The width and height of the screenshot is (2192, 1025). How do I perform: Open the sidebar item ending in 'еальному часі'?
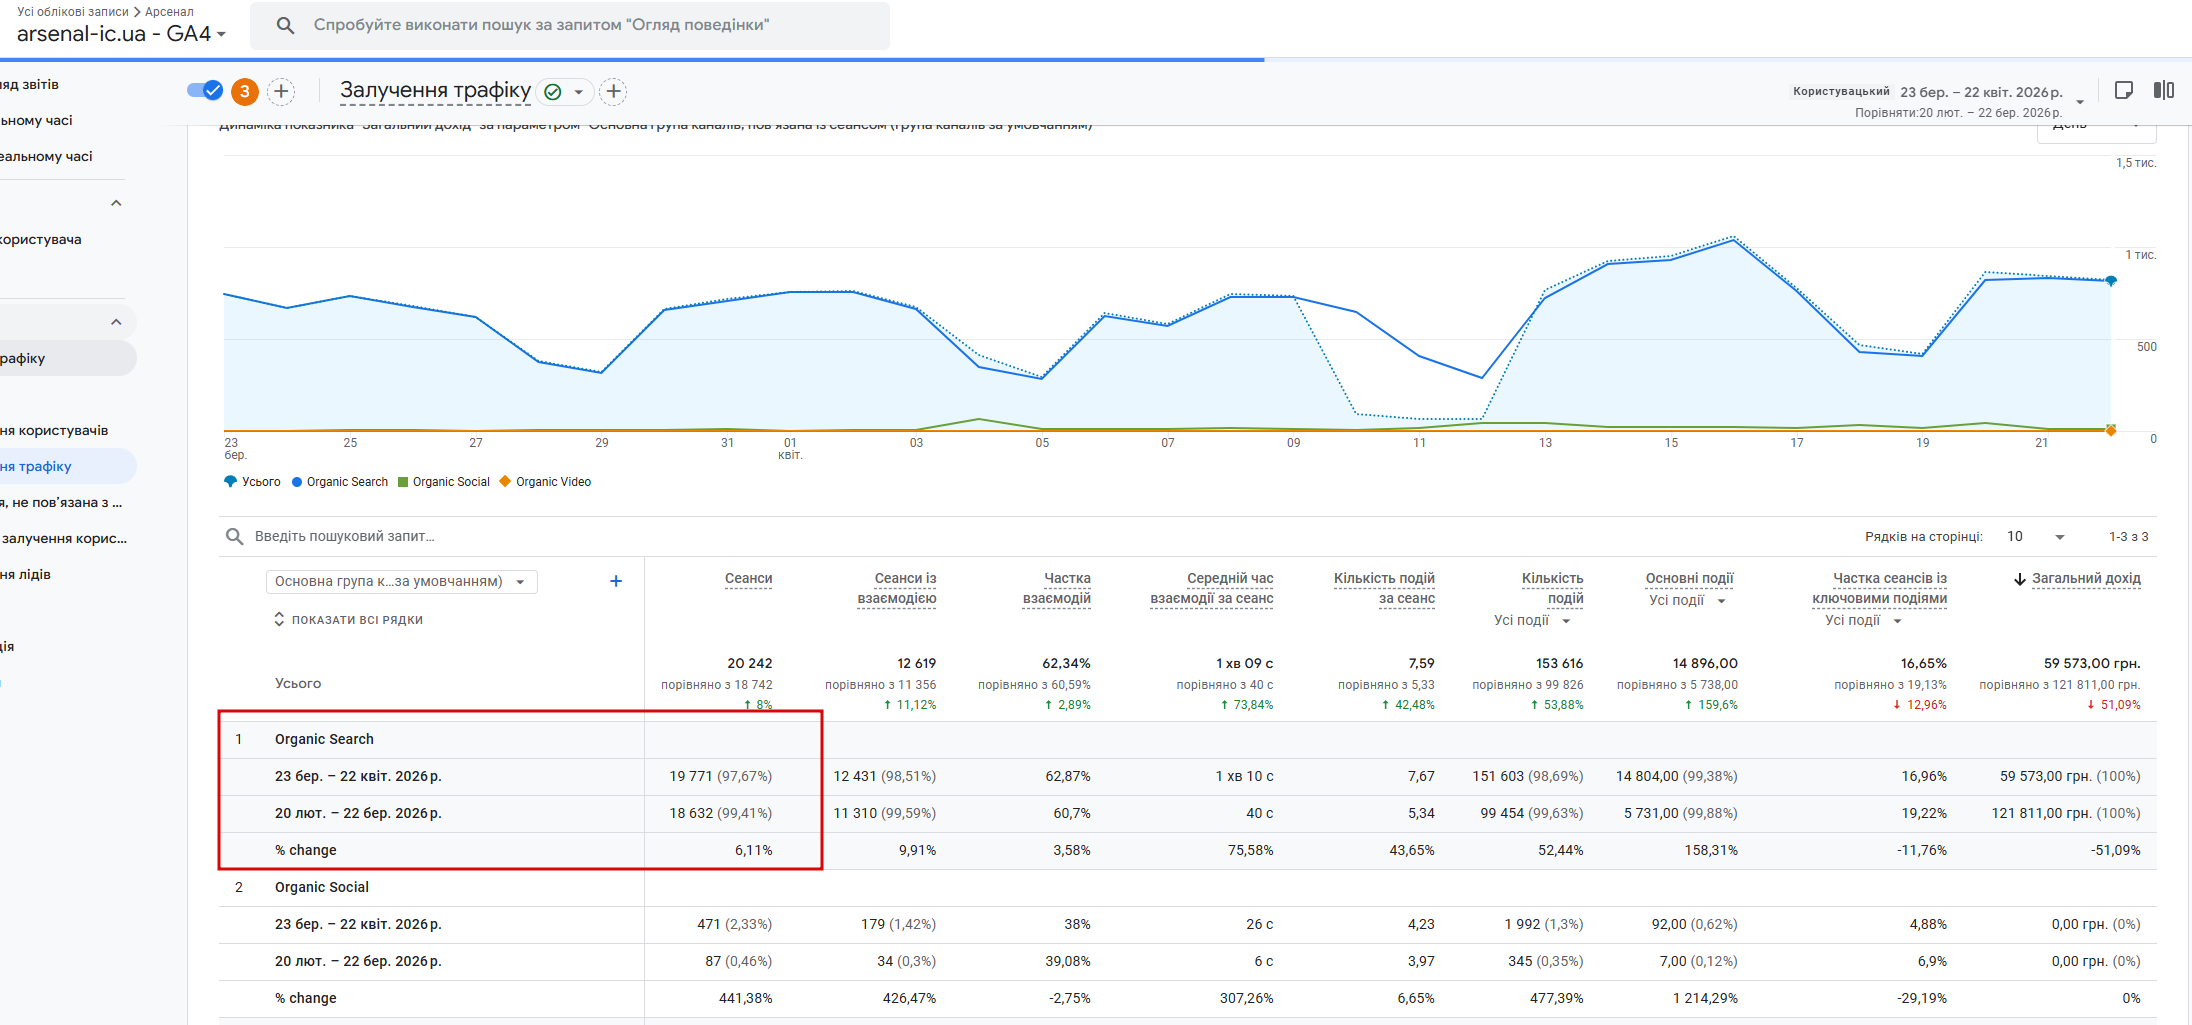click(47, 157)
